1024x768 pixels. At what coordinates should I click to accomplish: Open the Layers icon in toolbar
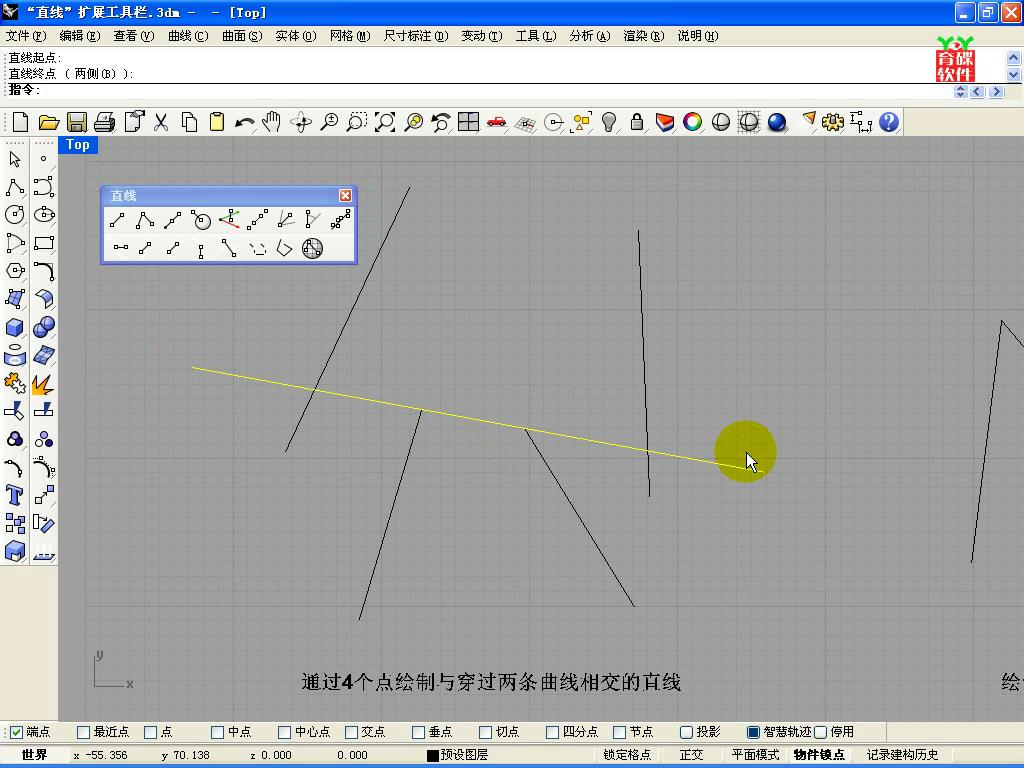pyautogui.click(x=665, y=122)
